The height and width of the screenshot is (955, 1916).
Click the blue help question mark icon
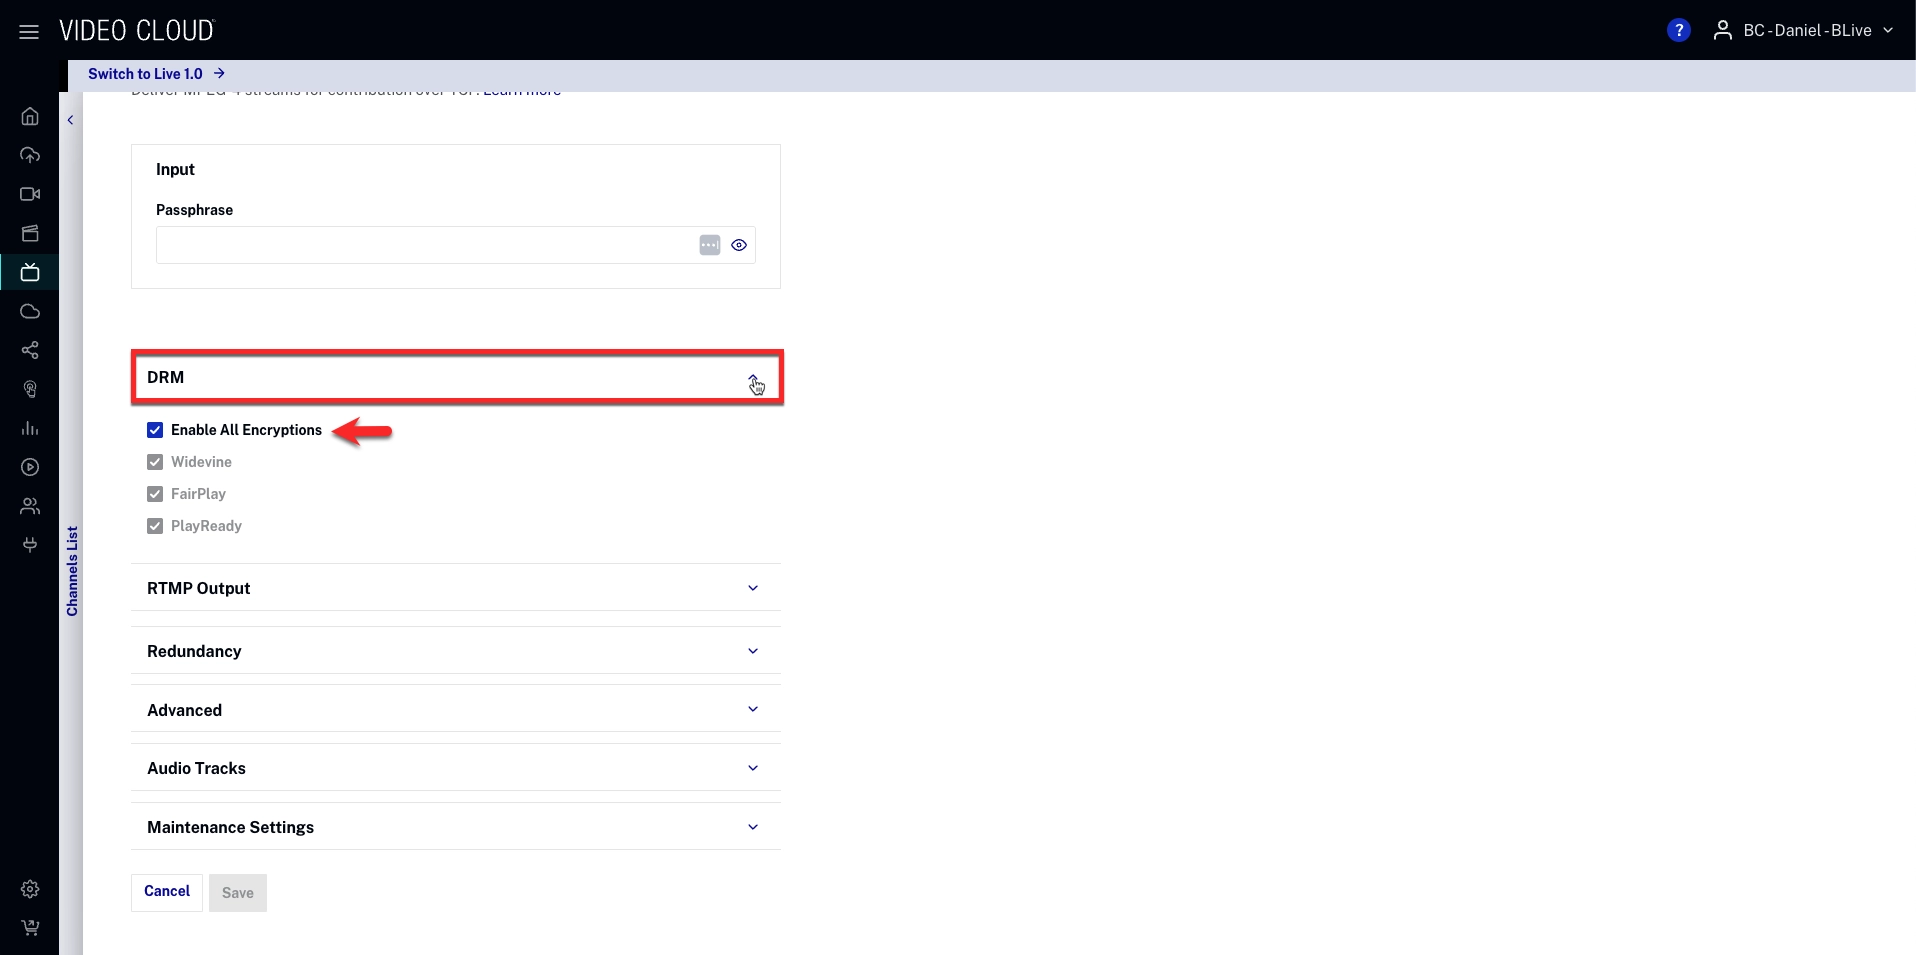tap(1678, 31)
